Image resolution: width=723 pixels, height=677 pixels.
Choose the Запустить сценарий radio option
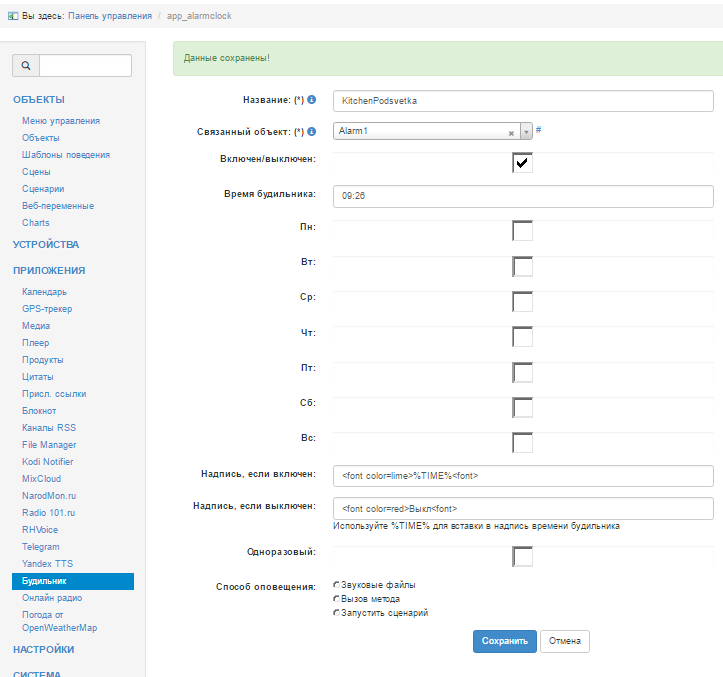coord(336,613)
